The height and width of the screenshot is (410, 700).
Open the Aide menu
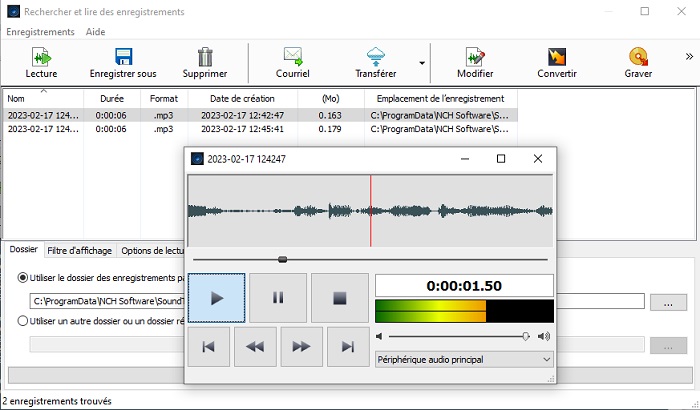click(96, 32)
